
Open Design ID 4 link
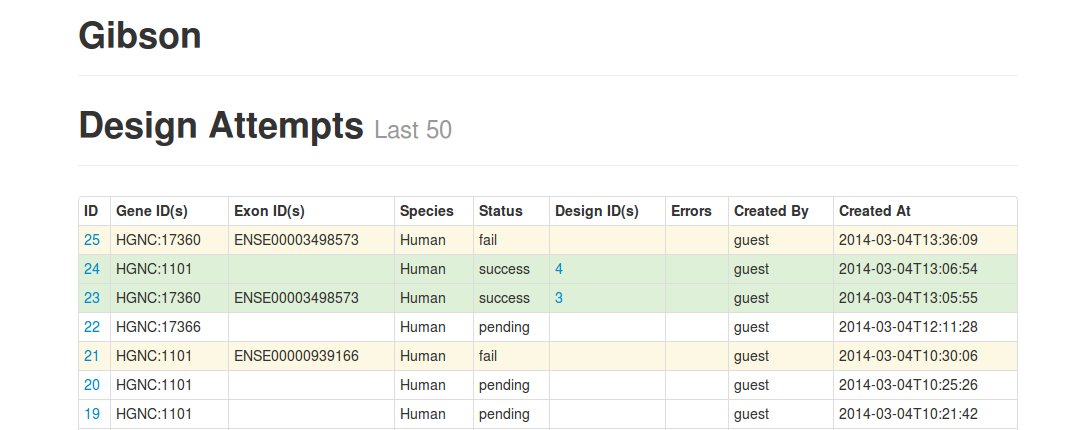(559, 269)
